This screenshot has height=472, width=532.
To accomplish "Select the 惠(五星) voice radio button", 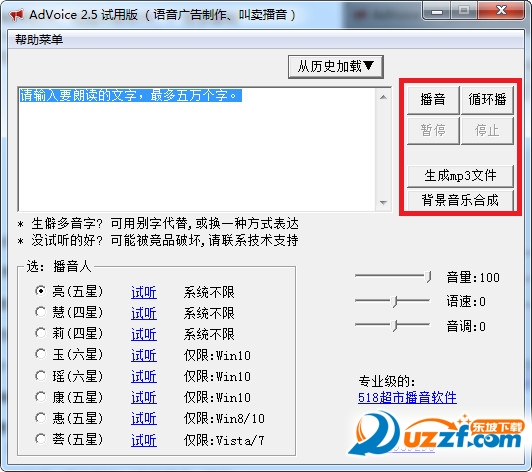I will (x=40, y=418).
